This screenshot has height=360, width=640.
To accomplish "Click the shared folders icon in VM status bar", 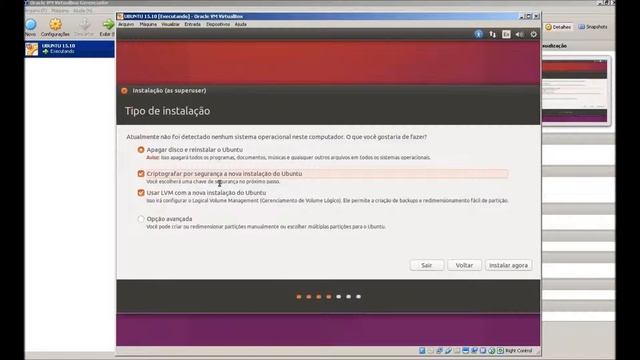I will click(457, 351).
